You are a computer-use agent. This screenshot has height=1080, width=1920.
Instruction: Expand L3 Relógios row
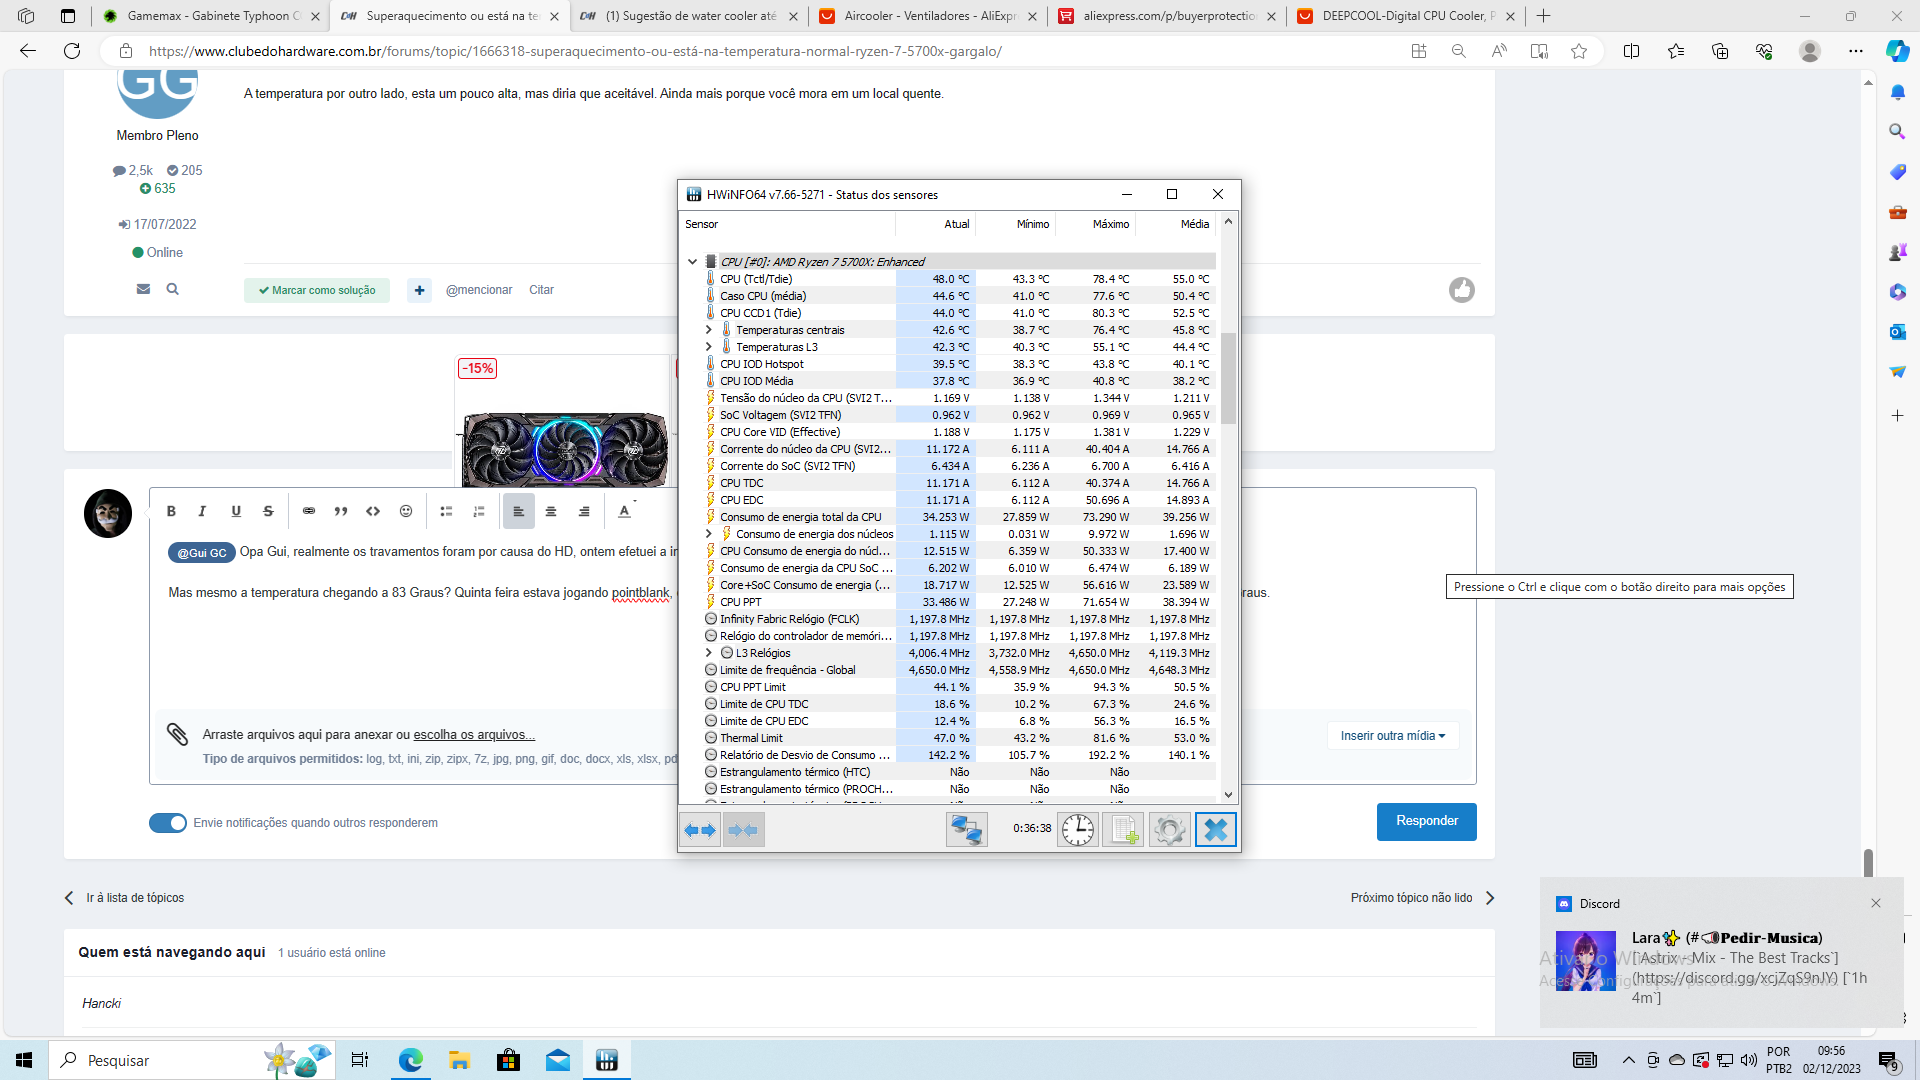[x=709, y=653]
